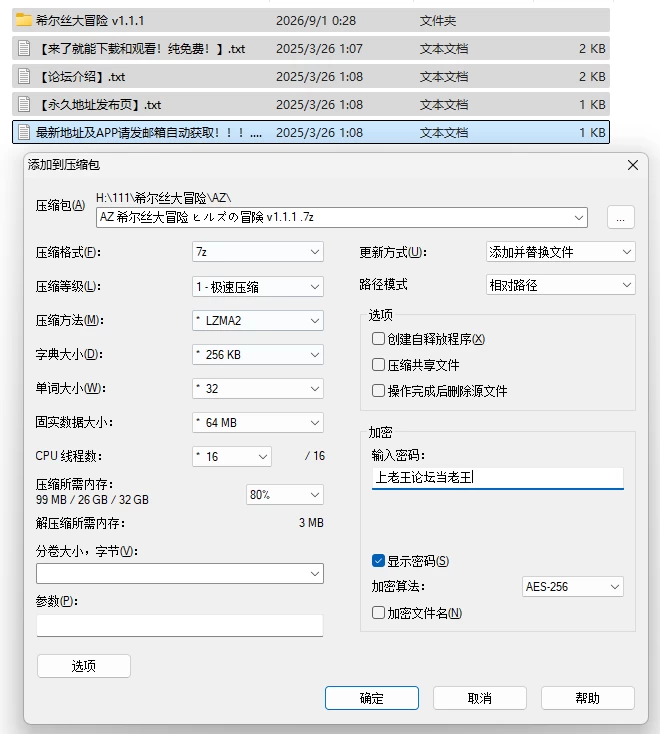Open 固实数据大小 64 MB dropdown

(257, 423)
